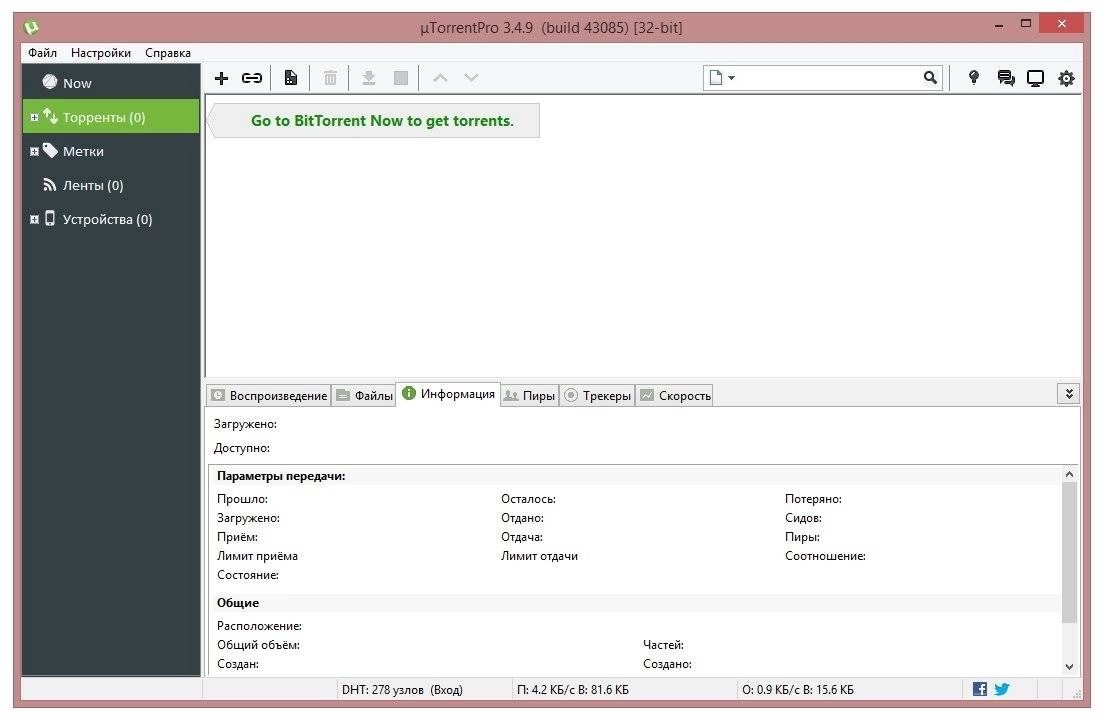The image size is (1108, 727).
Task: Switch to the Информация tab
Action: 448,394
